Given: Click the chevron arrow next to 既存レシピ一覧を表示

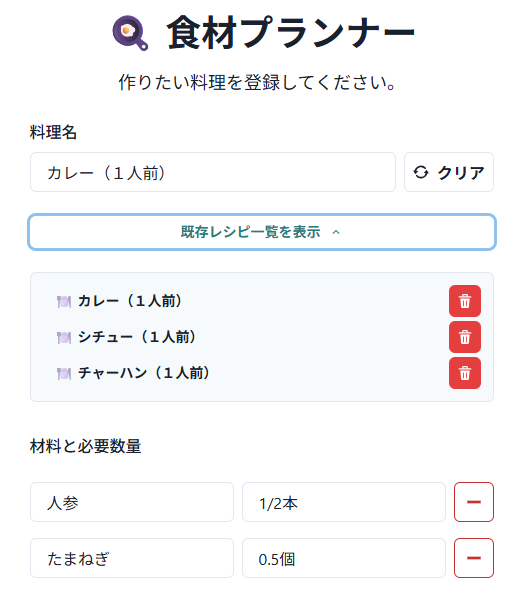Looking at the screenshot, I should coord(336,232).
